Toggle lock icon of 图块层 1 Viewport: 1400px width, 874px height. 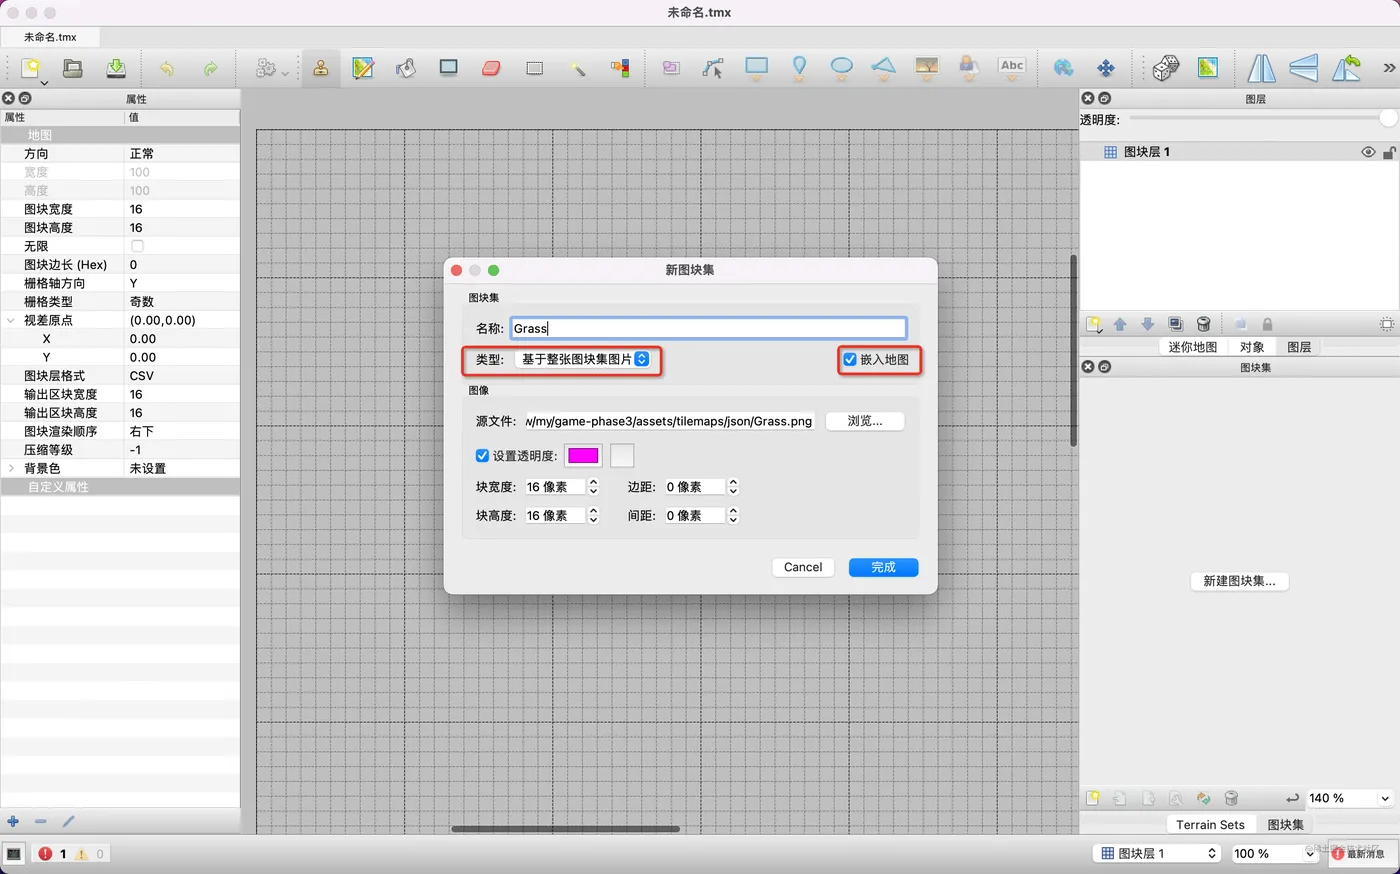pyautogui.click(x=1389, y=152)
